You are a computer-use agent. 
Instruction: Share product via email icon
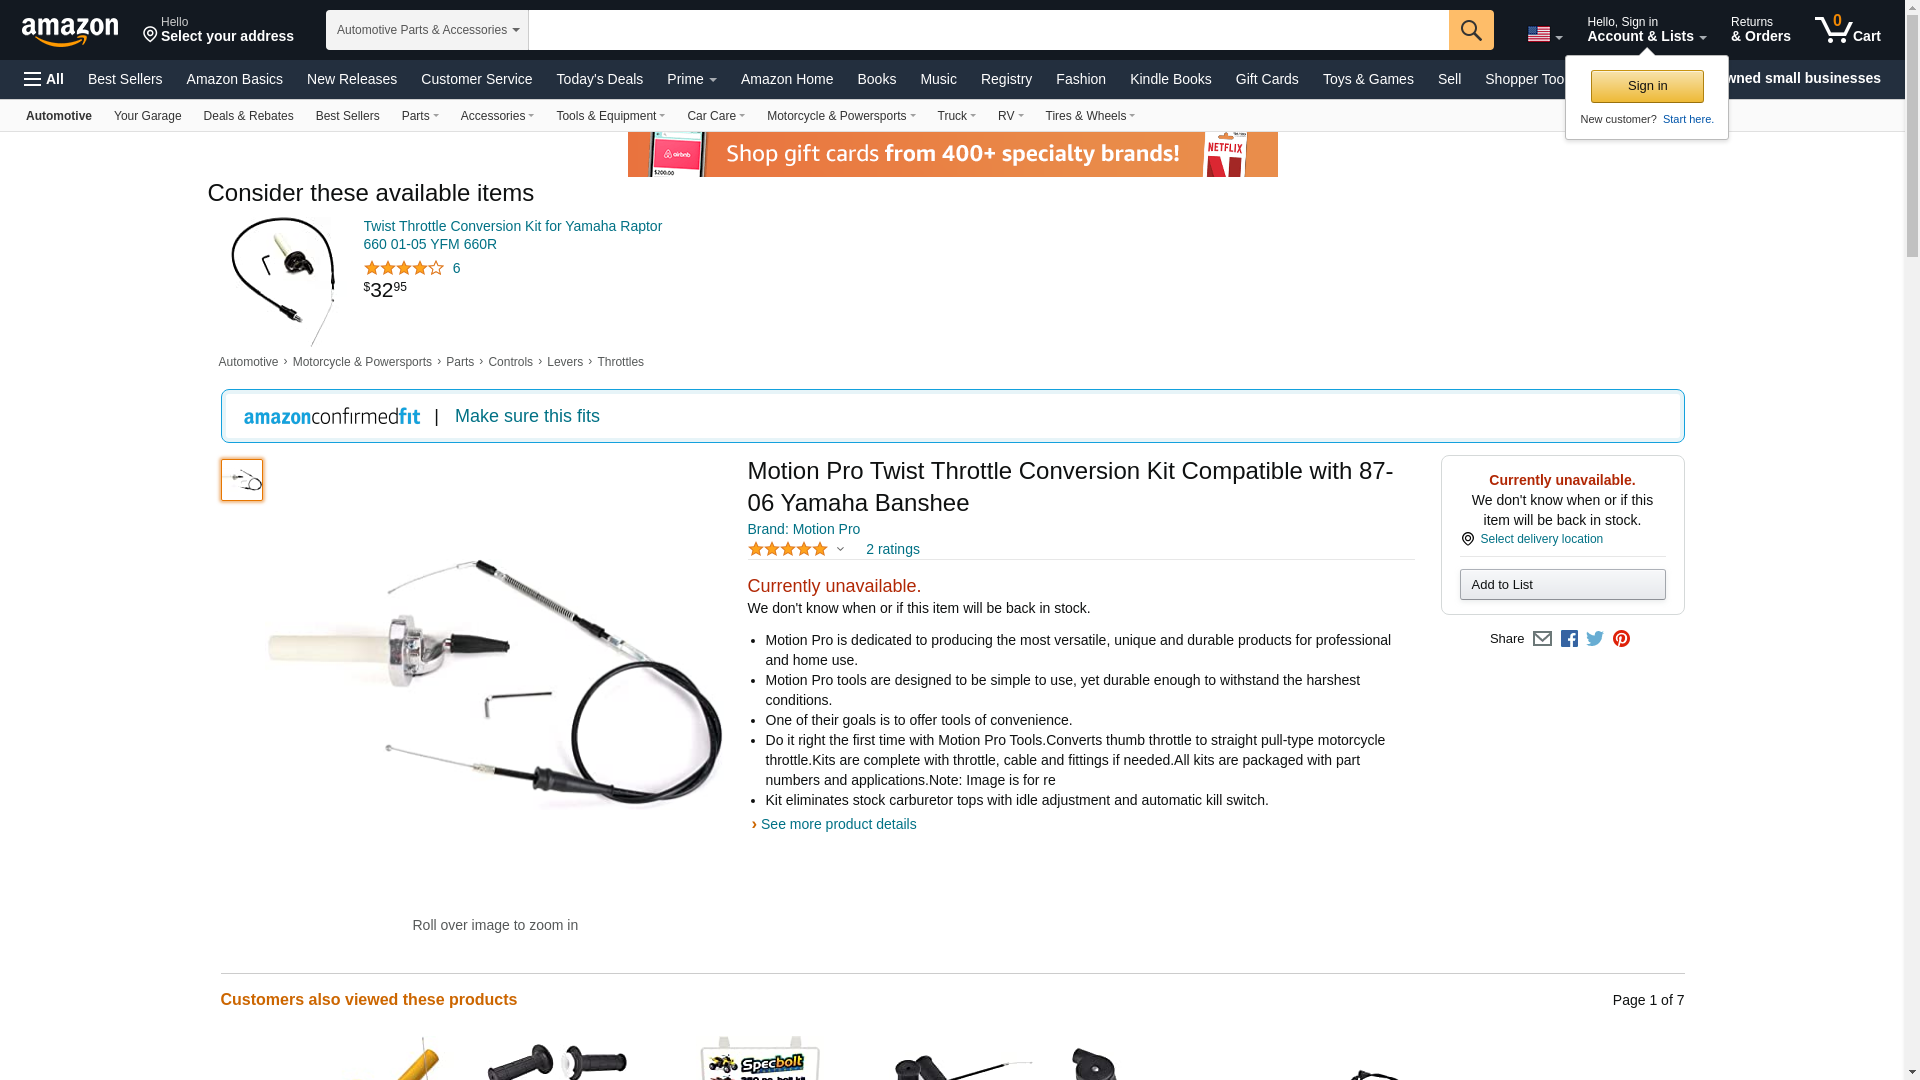click(x=1542, y=639)
